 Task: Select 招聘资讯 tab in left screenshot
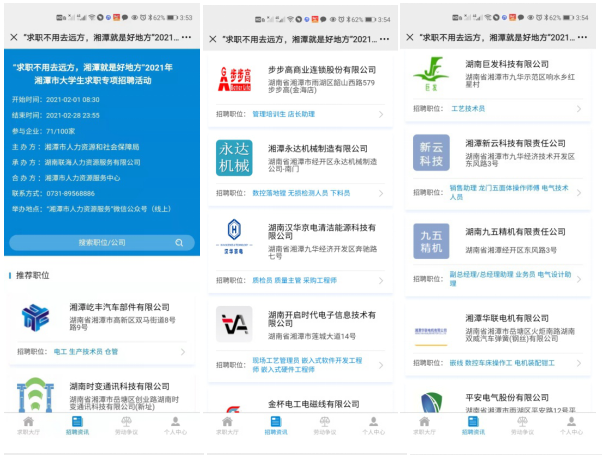pyautogui.click(x=77, y=425)
